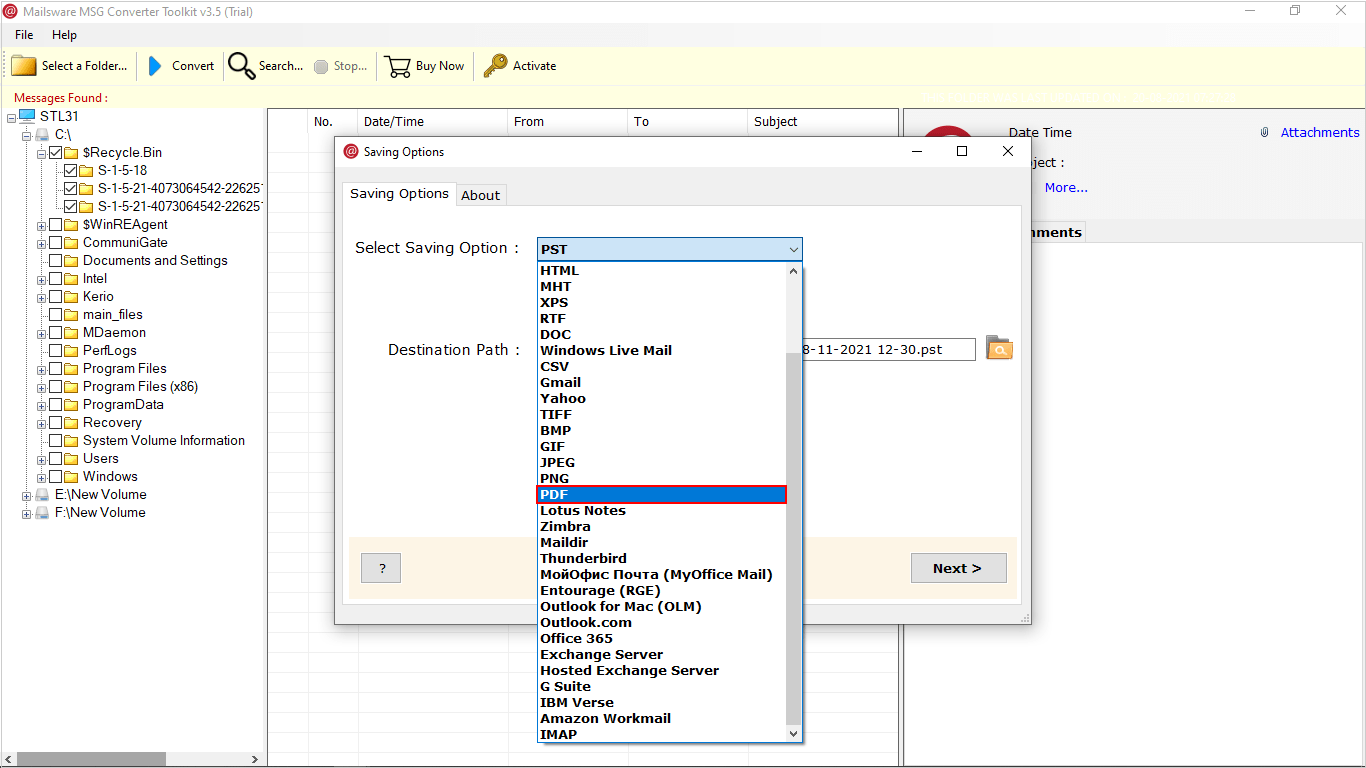The width and height of the screenshot is (1366, 768).
Task: Open the destination folder picker icon
Action: [998, 348]
